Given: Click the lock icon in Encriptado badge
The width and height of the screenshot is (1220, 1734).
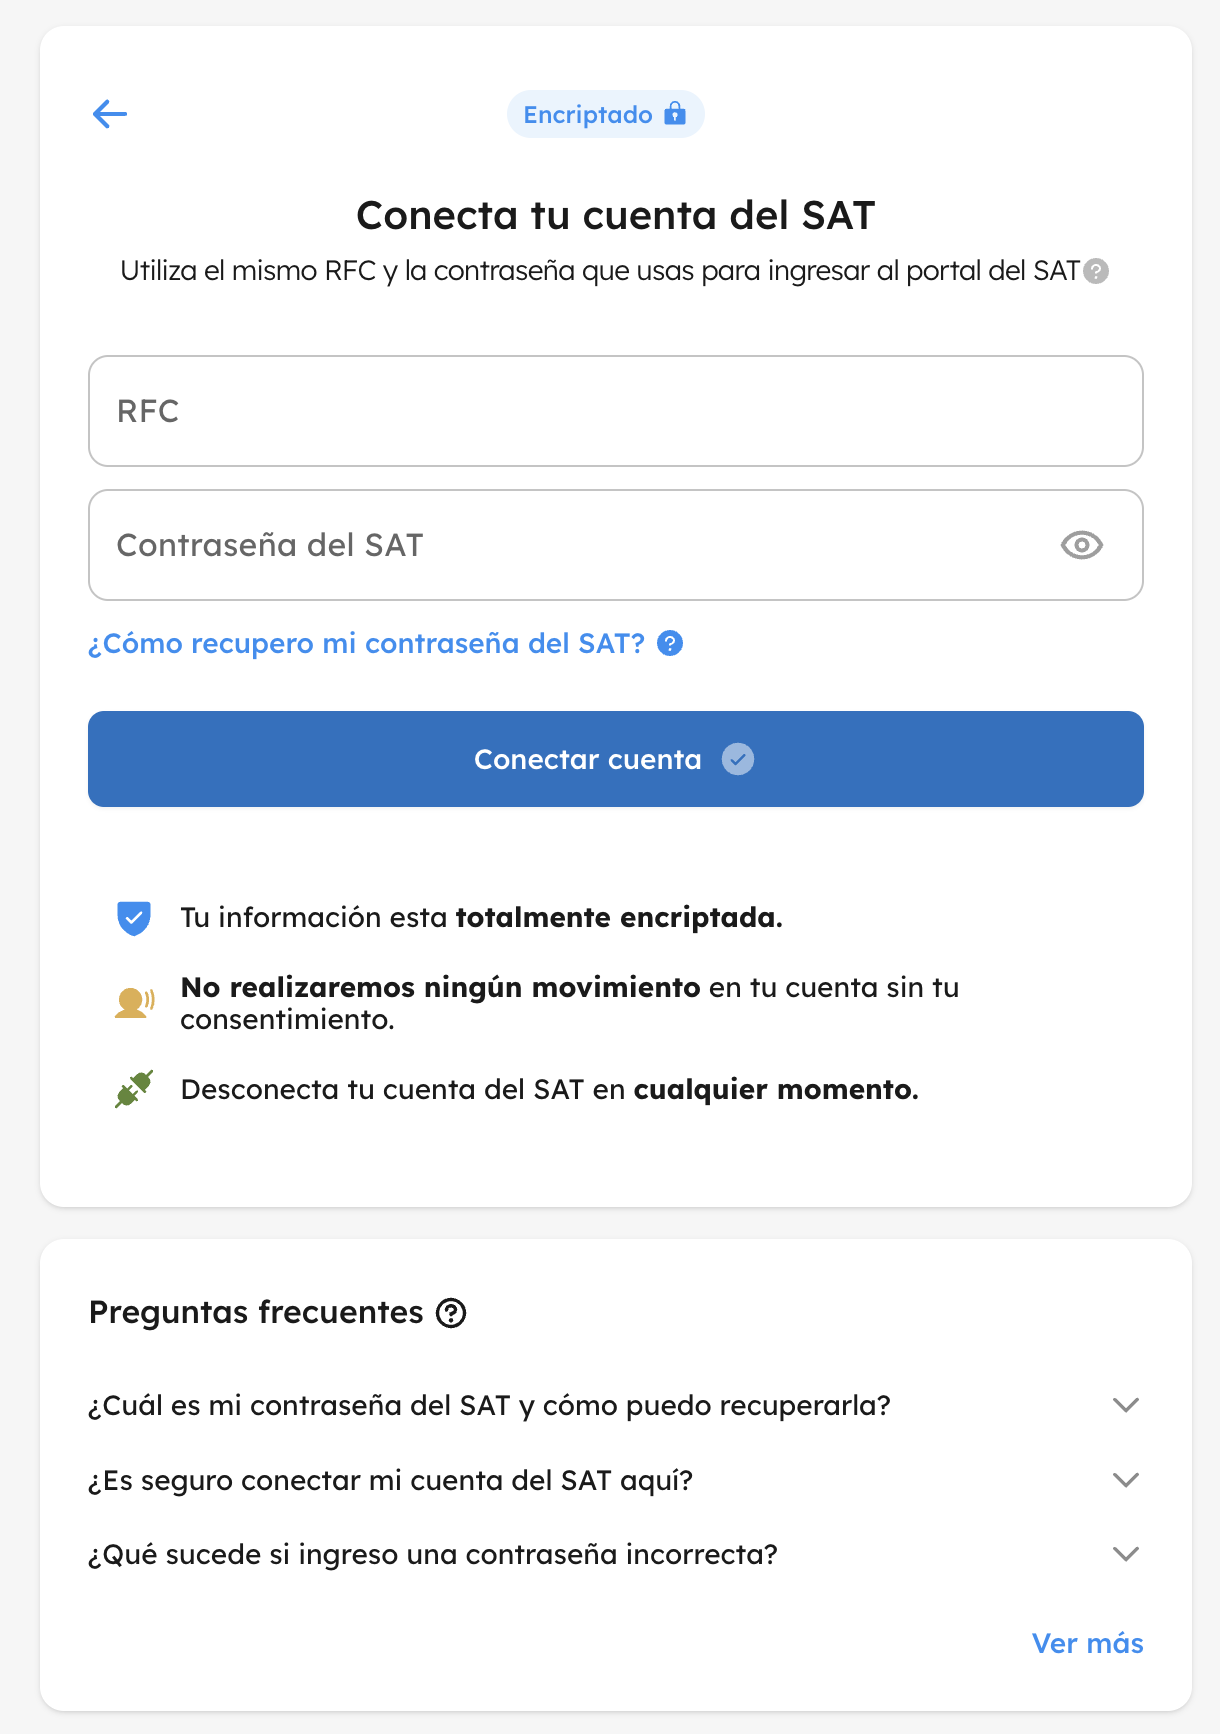Looking at the screenshot, I should click(676, 113).
